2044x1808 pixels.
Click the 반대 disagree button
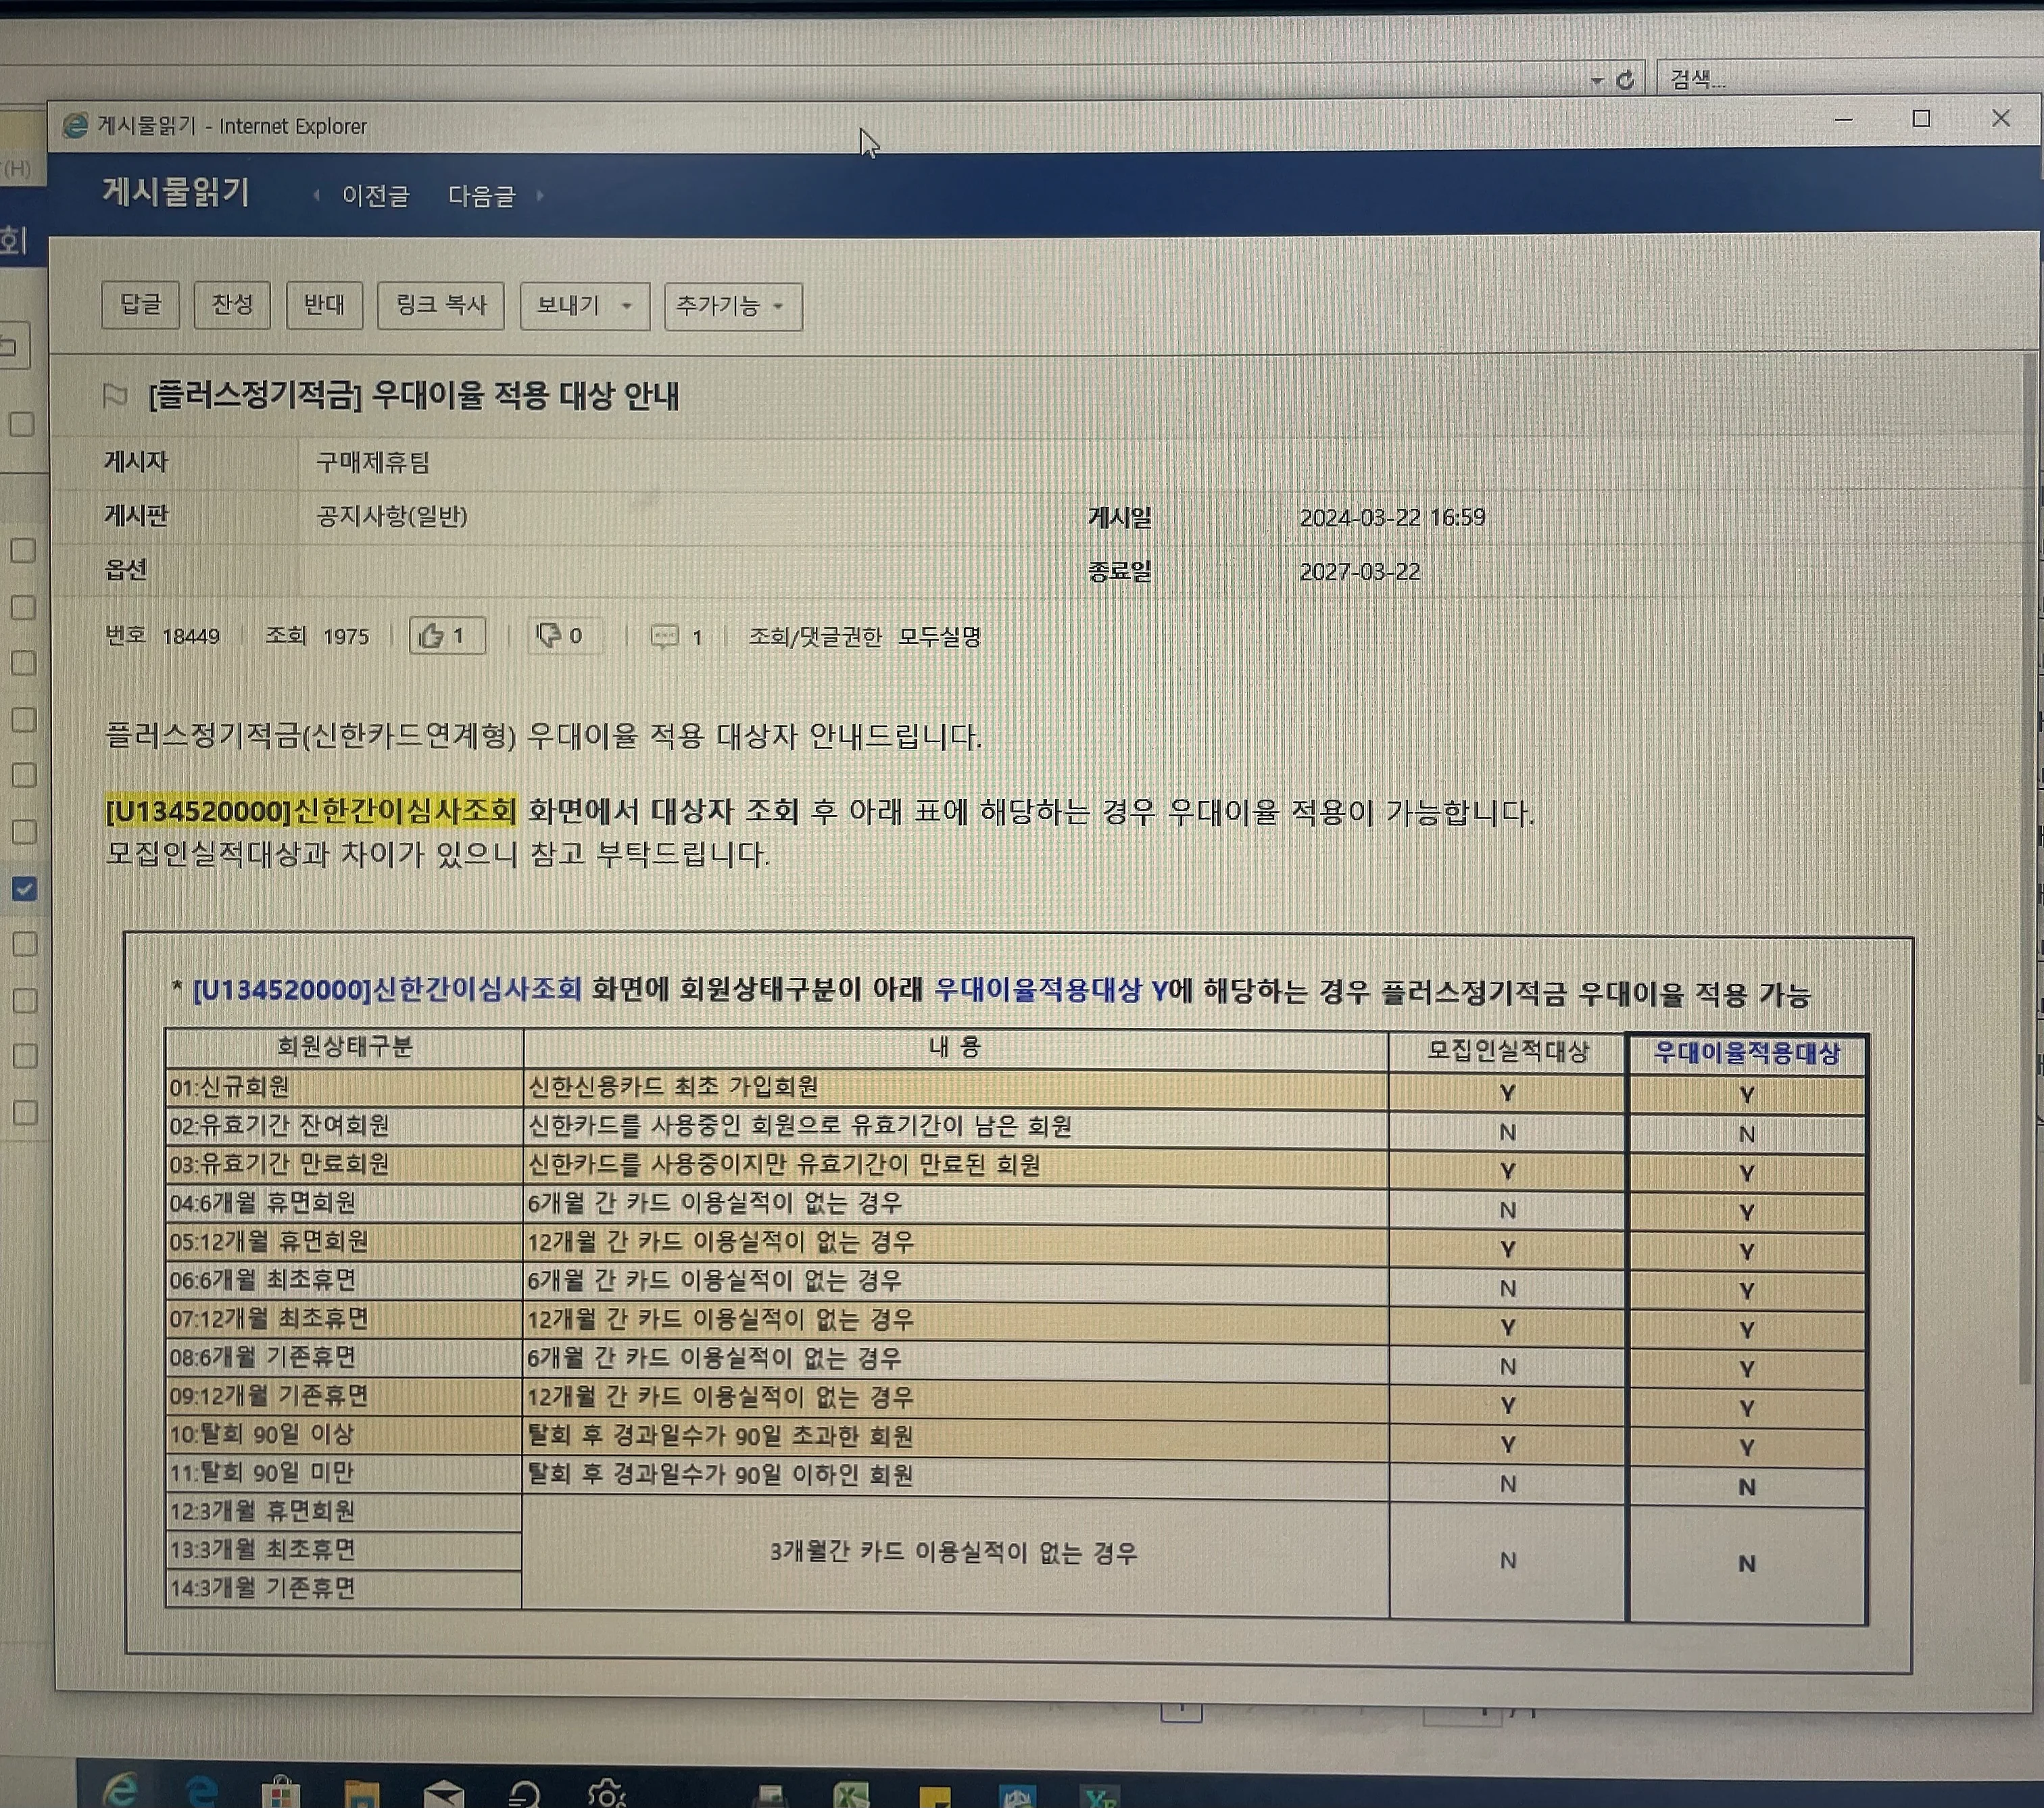(324, 305)
